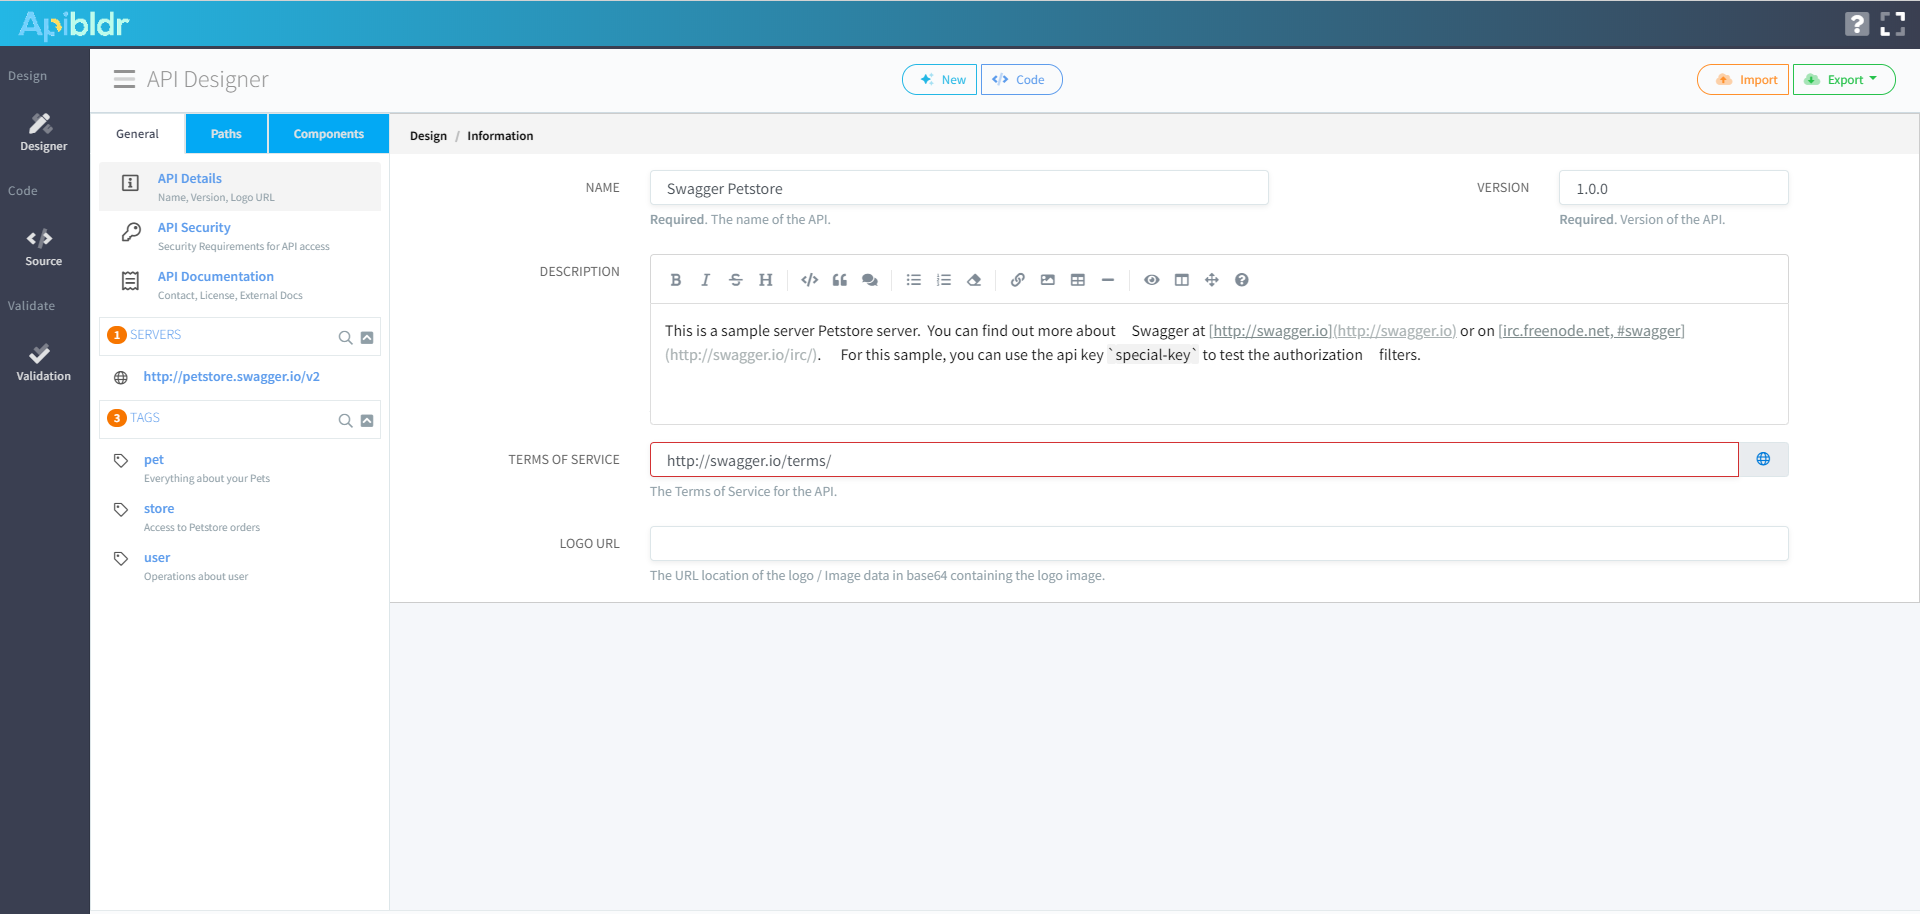Insert a link in description

(1018, 280)
